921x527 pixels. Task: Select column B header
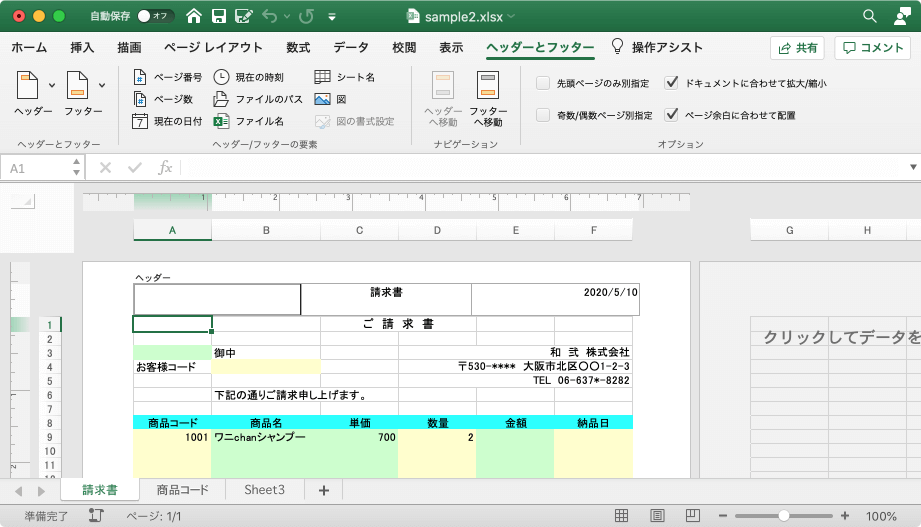[x=266, y=230]
